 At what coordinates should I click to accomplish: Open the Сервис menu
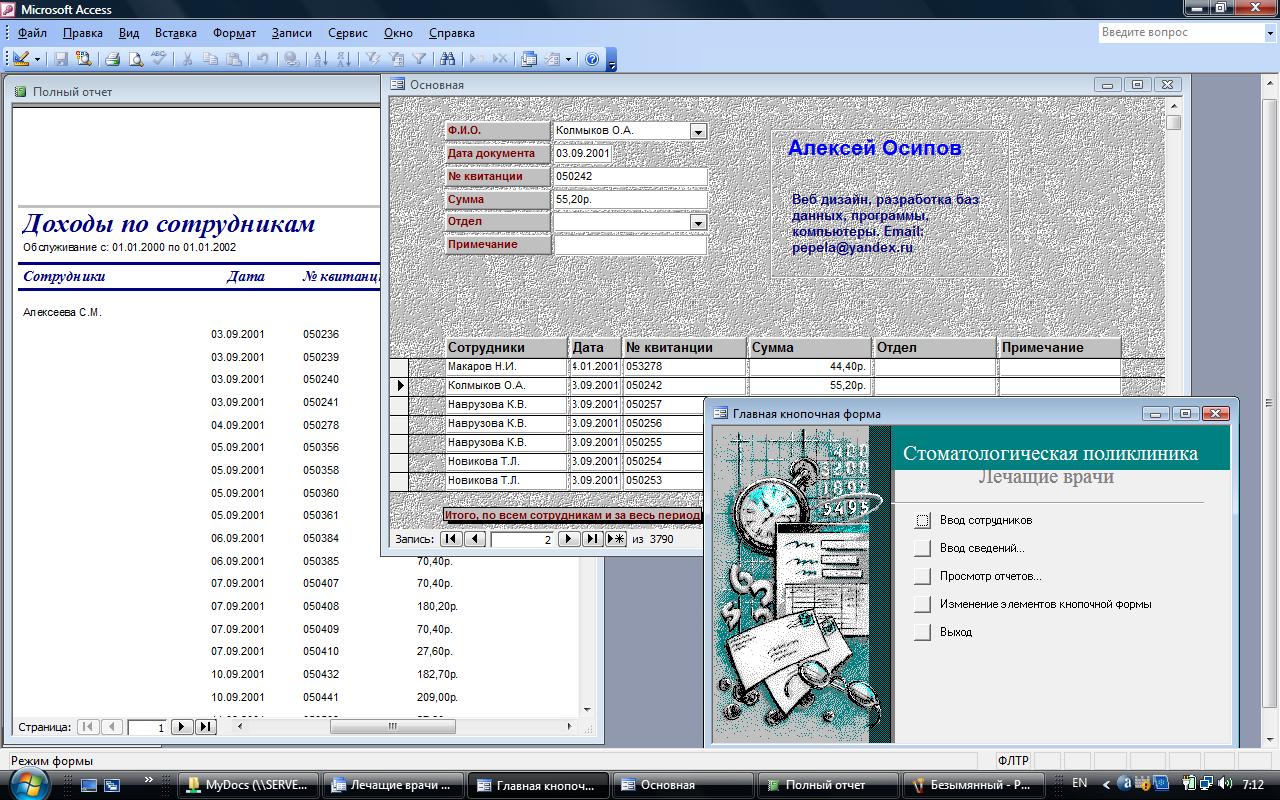(x=347, y=33)
